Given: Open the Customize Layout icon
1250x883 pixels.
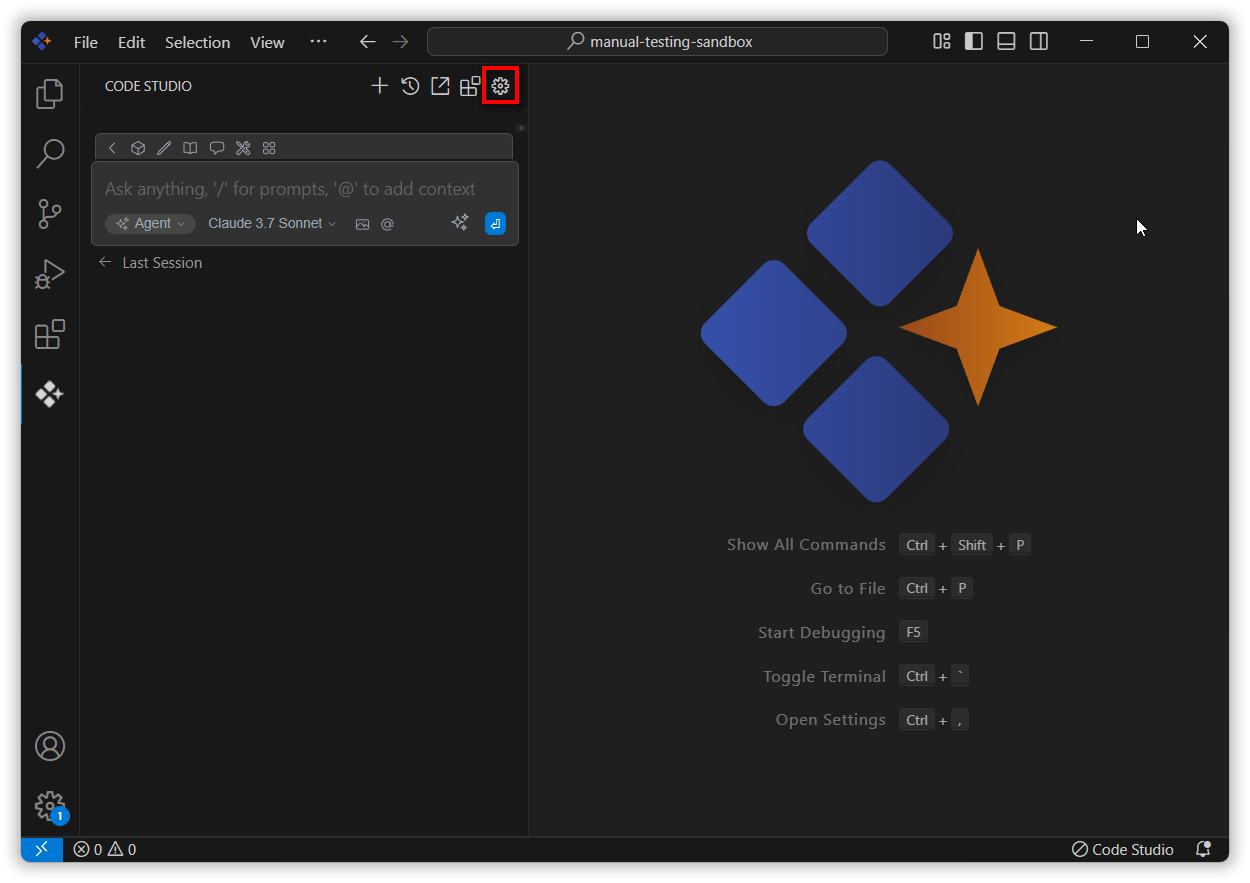Looking at the screenshot, I should (x=942, y=41).
